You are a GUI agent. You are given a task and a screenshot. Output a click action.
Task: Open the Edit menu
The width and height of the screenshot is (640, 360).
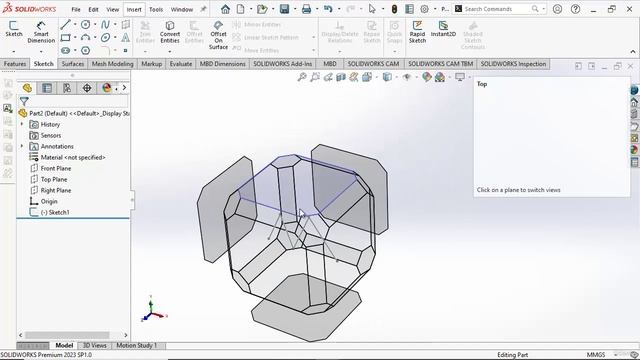(93, 9)
